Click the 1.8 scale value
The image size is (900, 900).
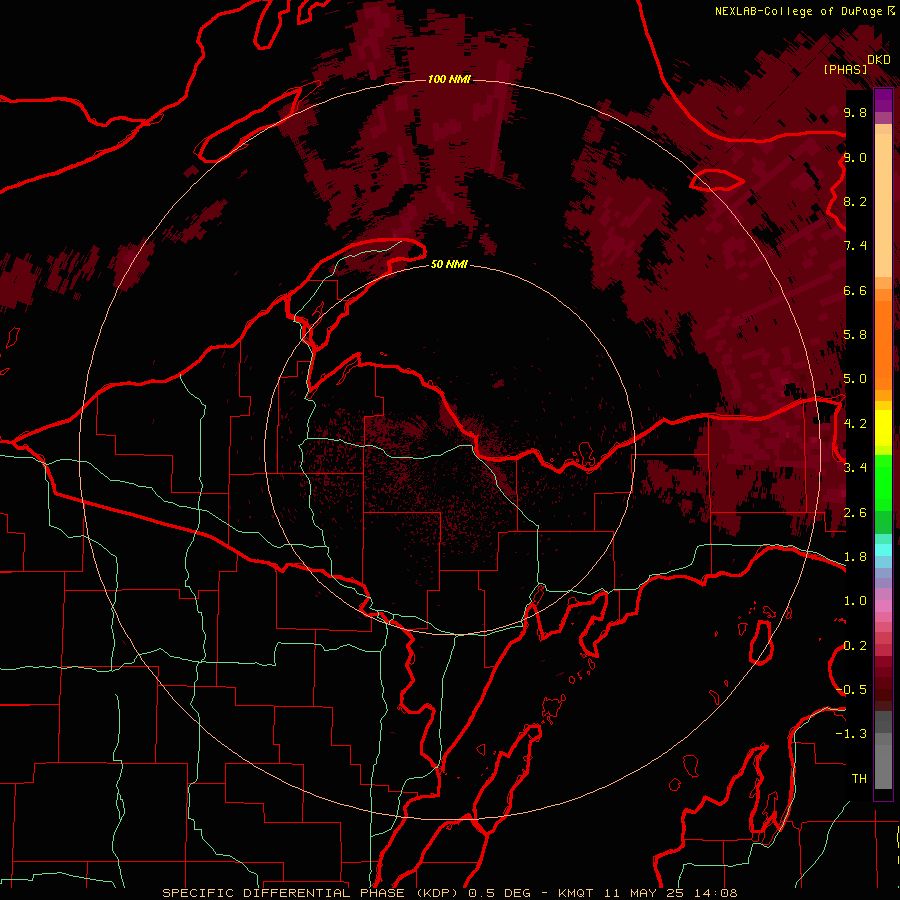[855, 557]
